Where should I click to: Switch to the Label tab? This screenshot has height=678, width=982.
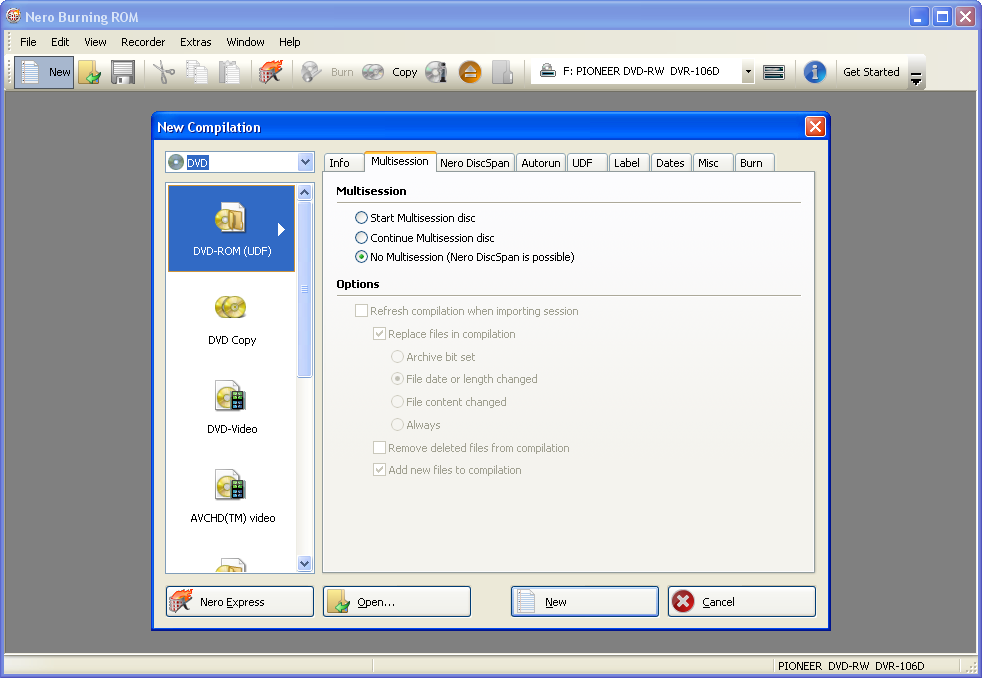point(629,163)
